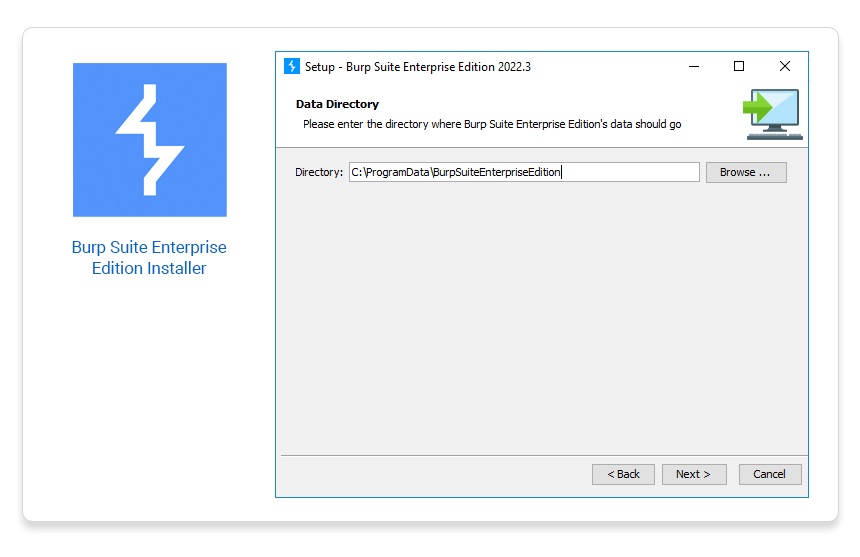This screenshot has height=557, width=860.
Task: Click the 'Directory:' field label
Action: click(319, 172)
